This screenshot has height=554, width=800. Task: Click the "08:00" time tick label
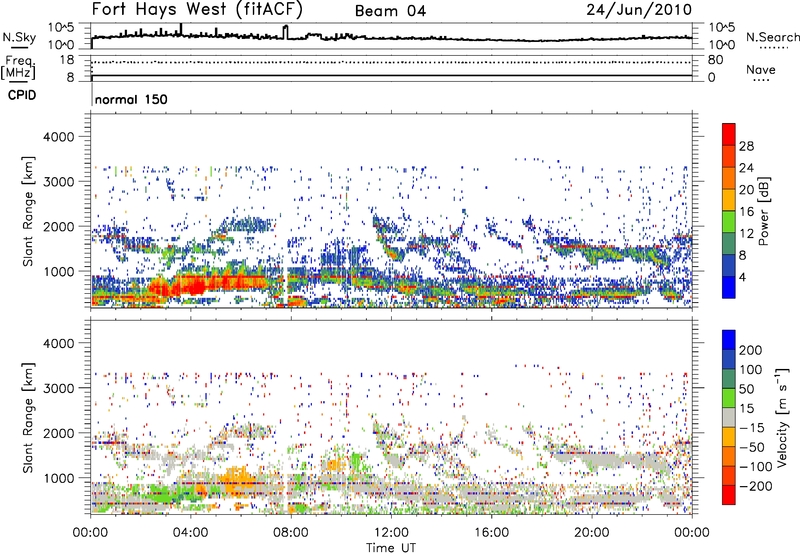click(x=291, y=532)
